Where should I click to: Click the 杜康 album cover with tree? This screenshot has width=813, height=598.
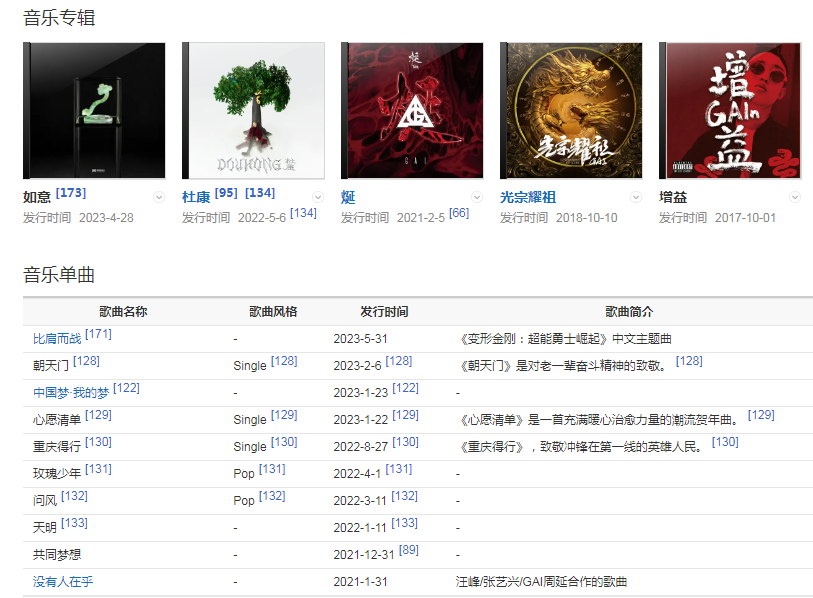click(253, 110)
